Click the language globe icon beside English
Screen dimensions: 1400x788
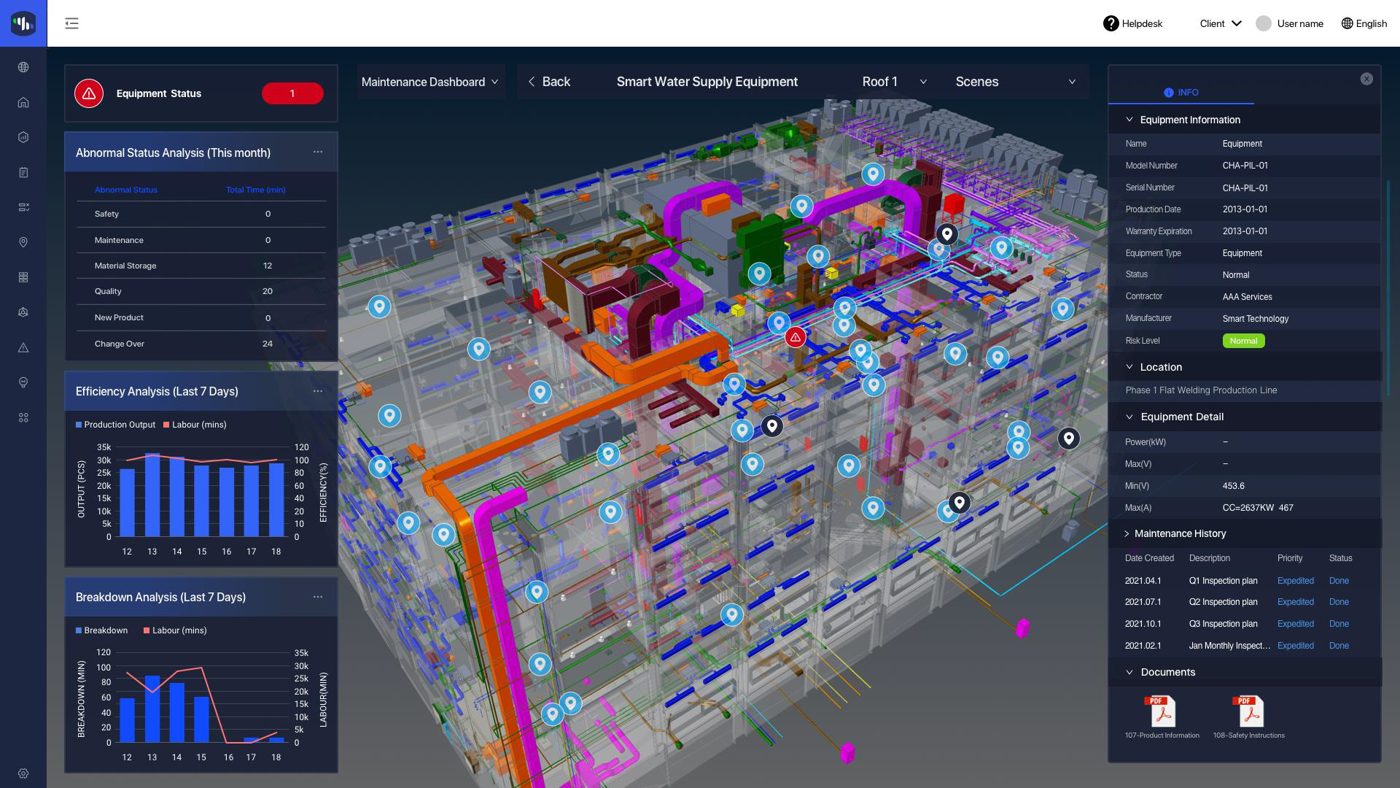coord(1347,23)
